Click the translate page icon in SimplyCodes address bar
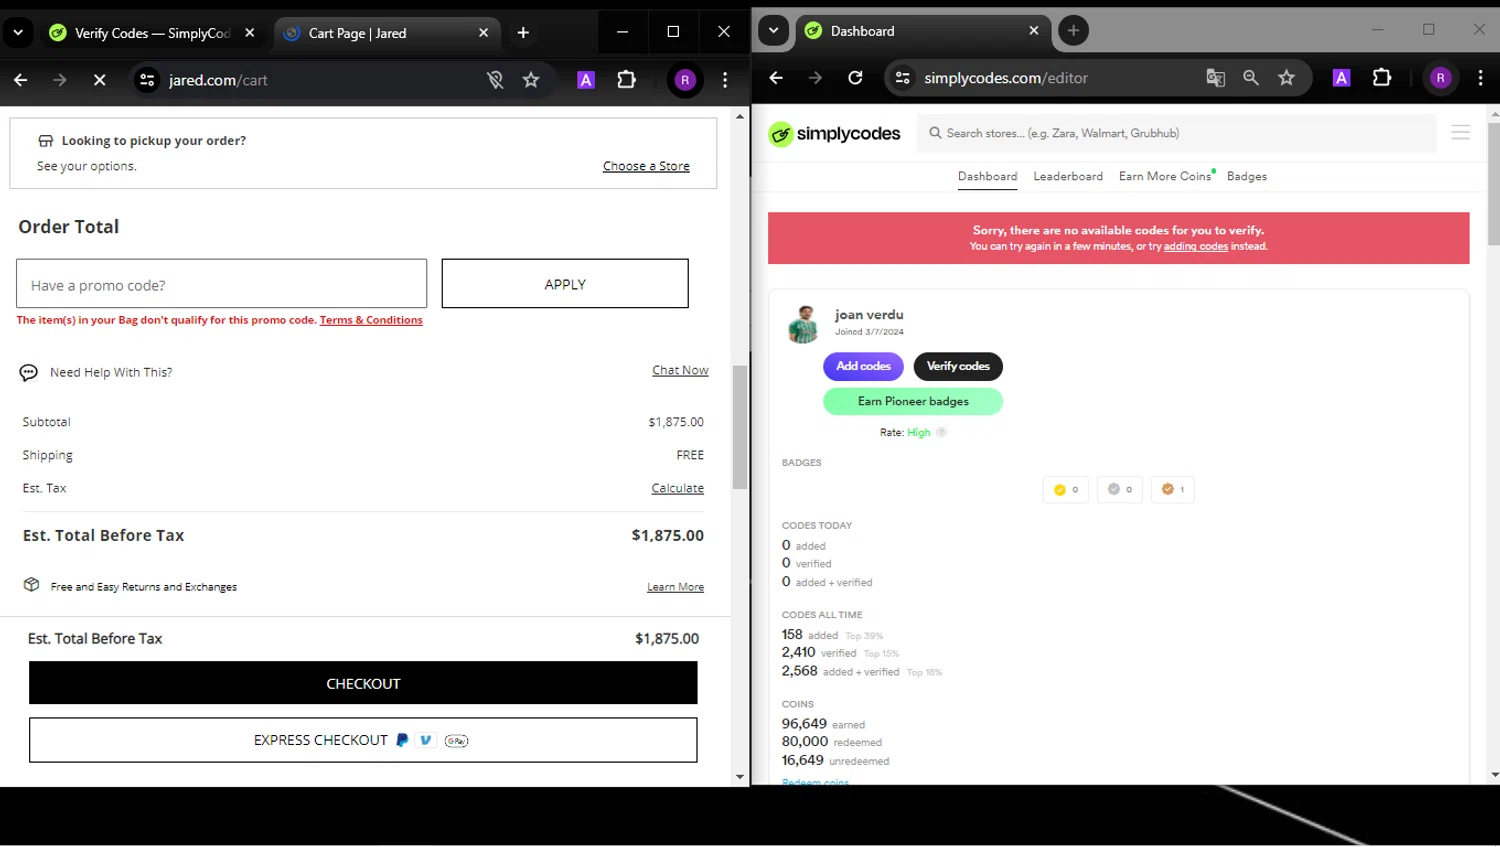This screenshot has height=847, width=1500. click(x=1216, y=78)
